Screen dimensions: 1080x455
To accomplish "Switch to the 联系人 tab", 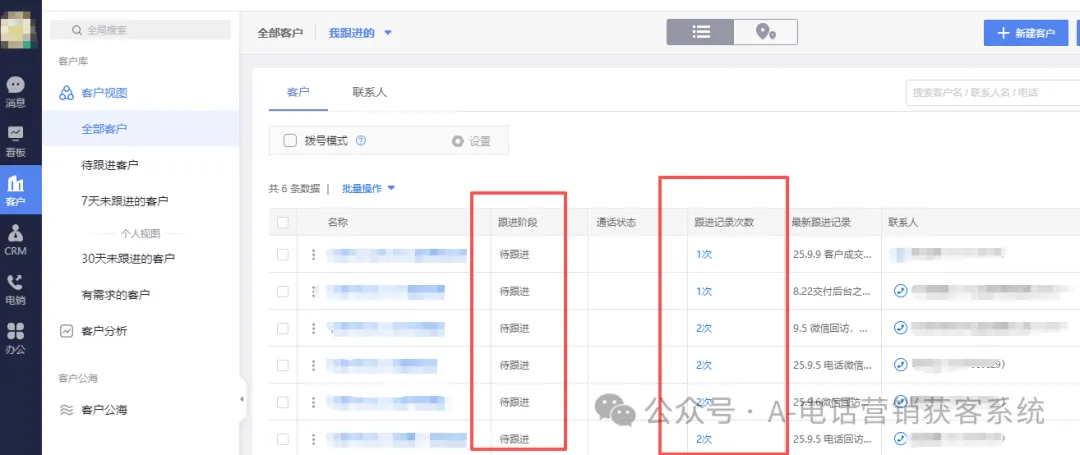I will coord(370,92).
